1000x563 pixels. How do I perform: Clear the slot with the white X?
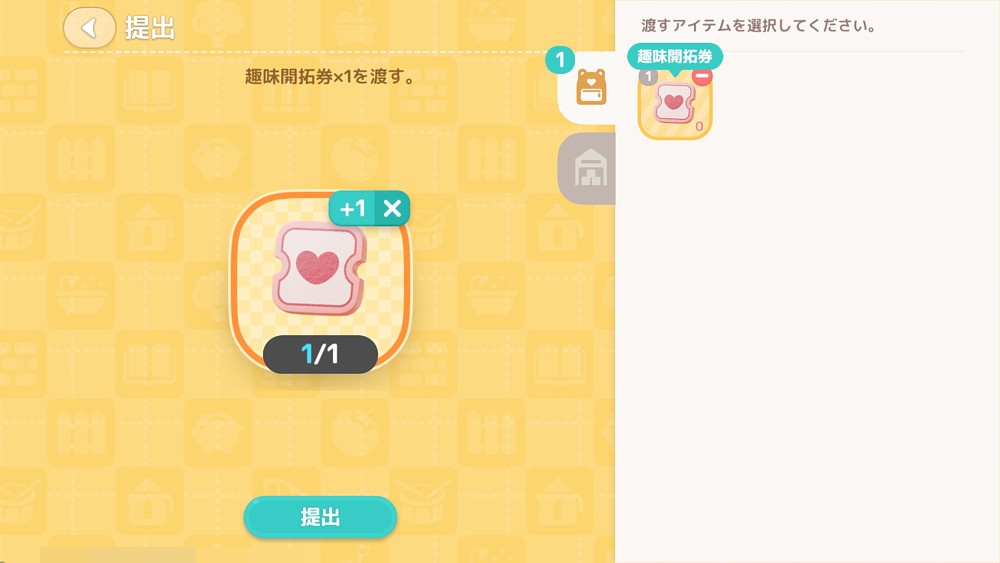click(392, 208)
